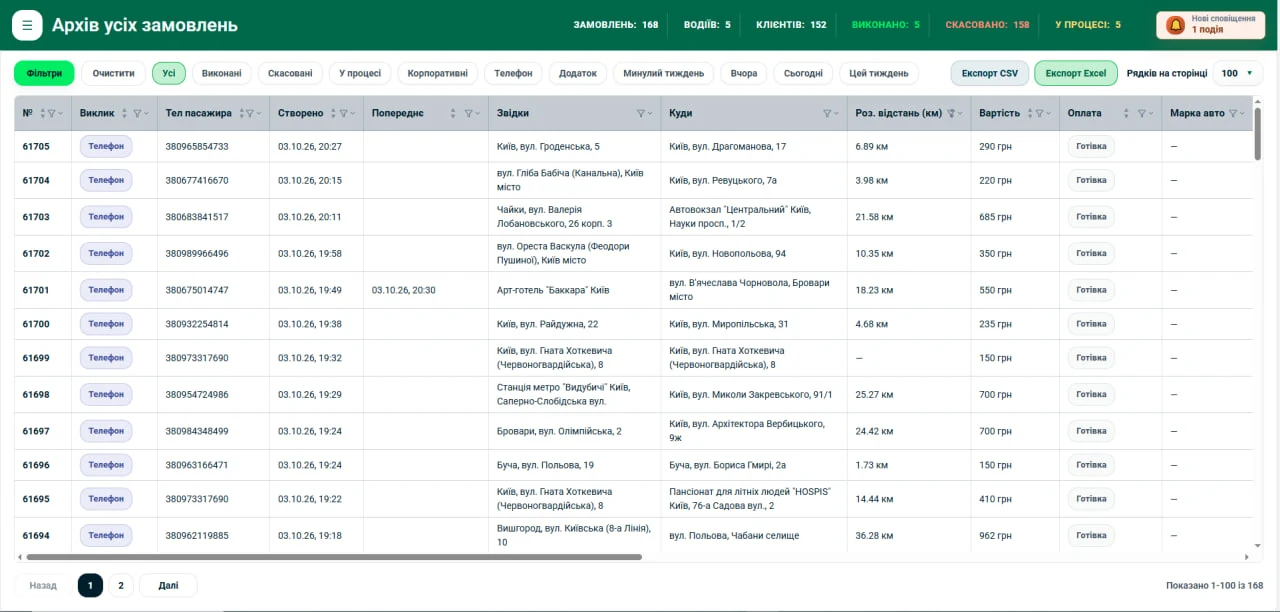Screen dimensions: 1280x612
Task: Click the scheduled time 03.10.26, 20:30
Action: 403,290
